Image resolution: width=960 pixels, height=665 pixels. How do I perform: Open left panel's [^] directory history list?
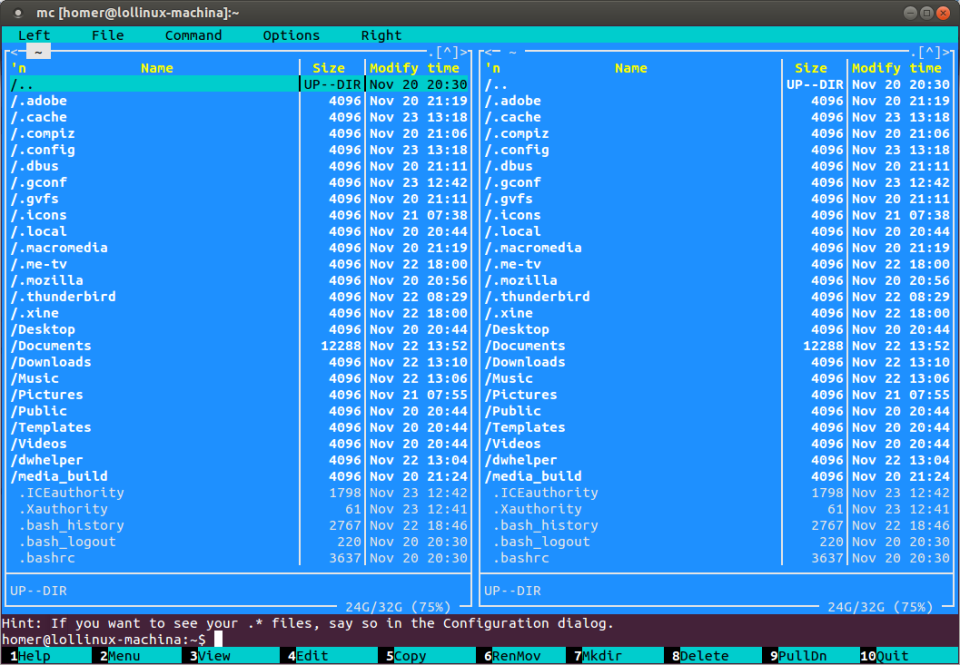tap(447, 52)
